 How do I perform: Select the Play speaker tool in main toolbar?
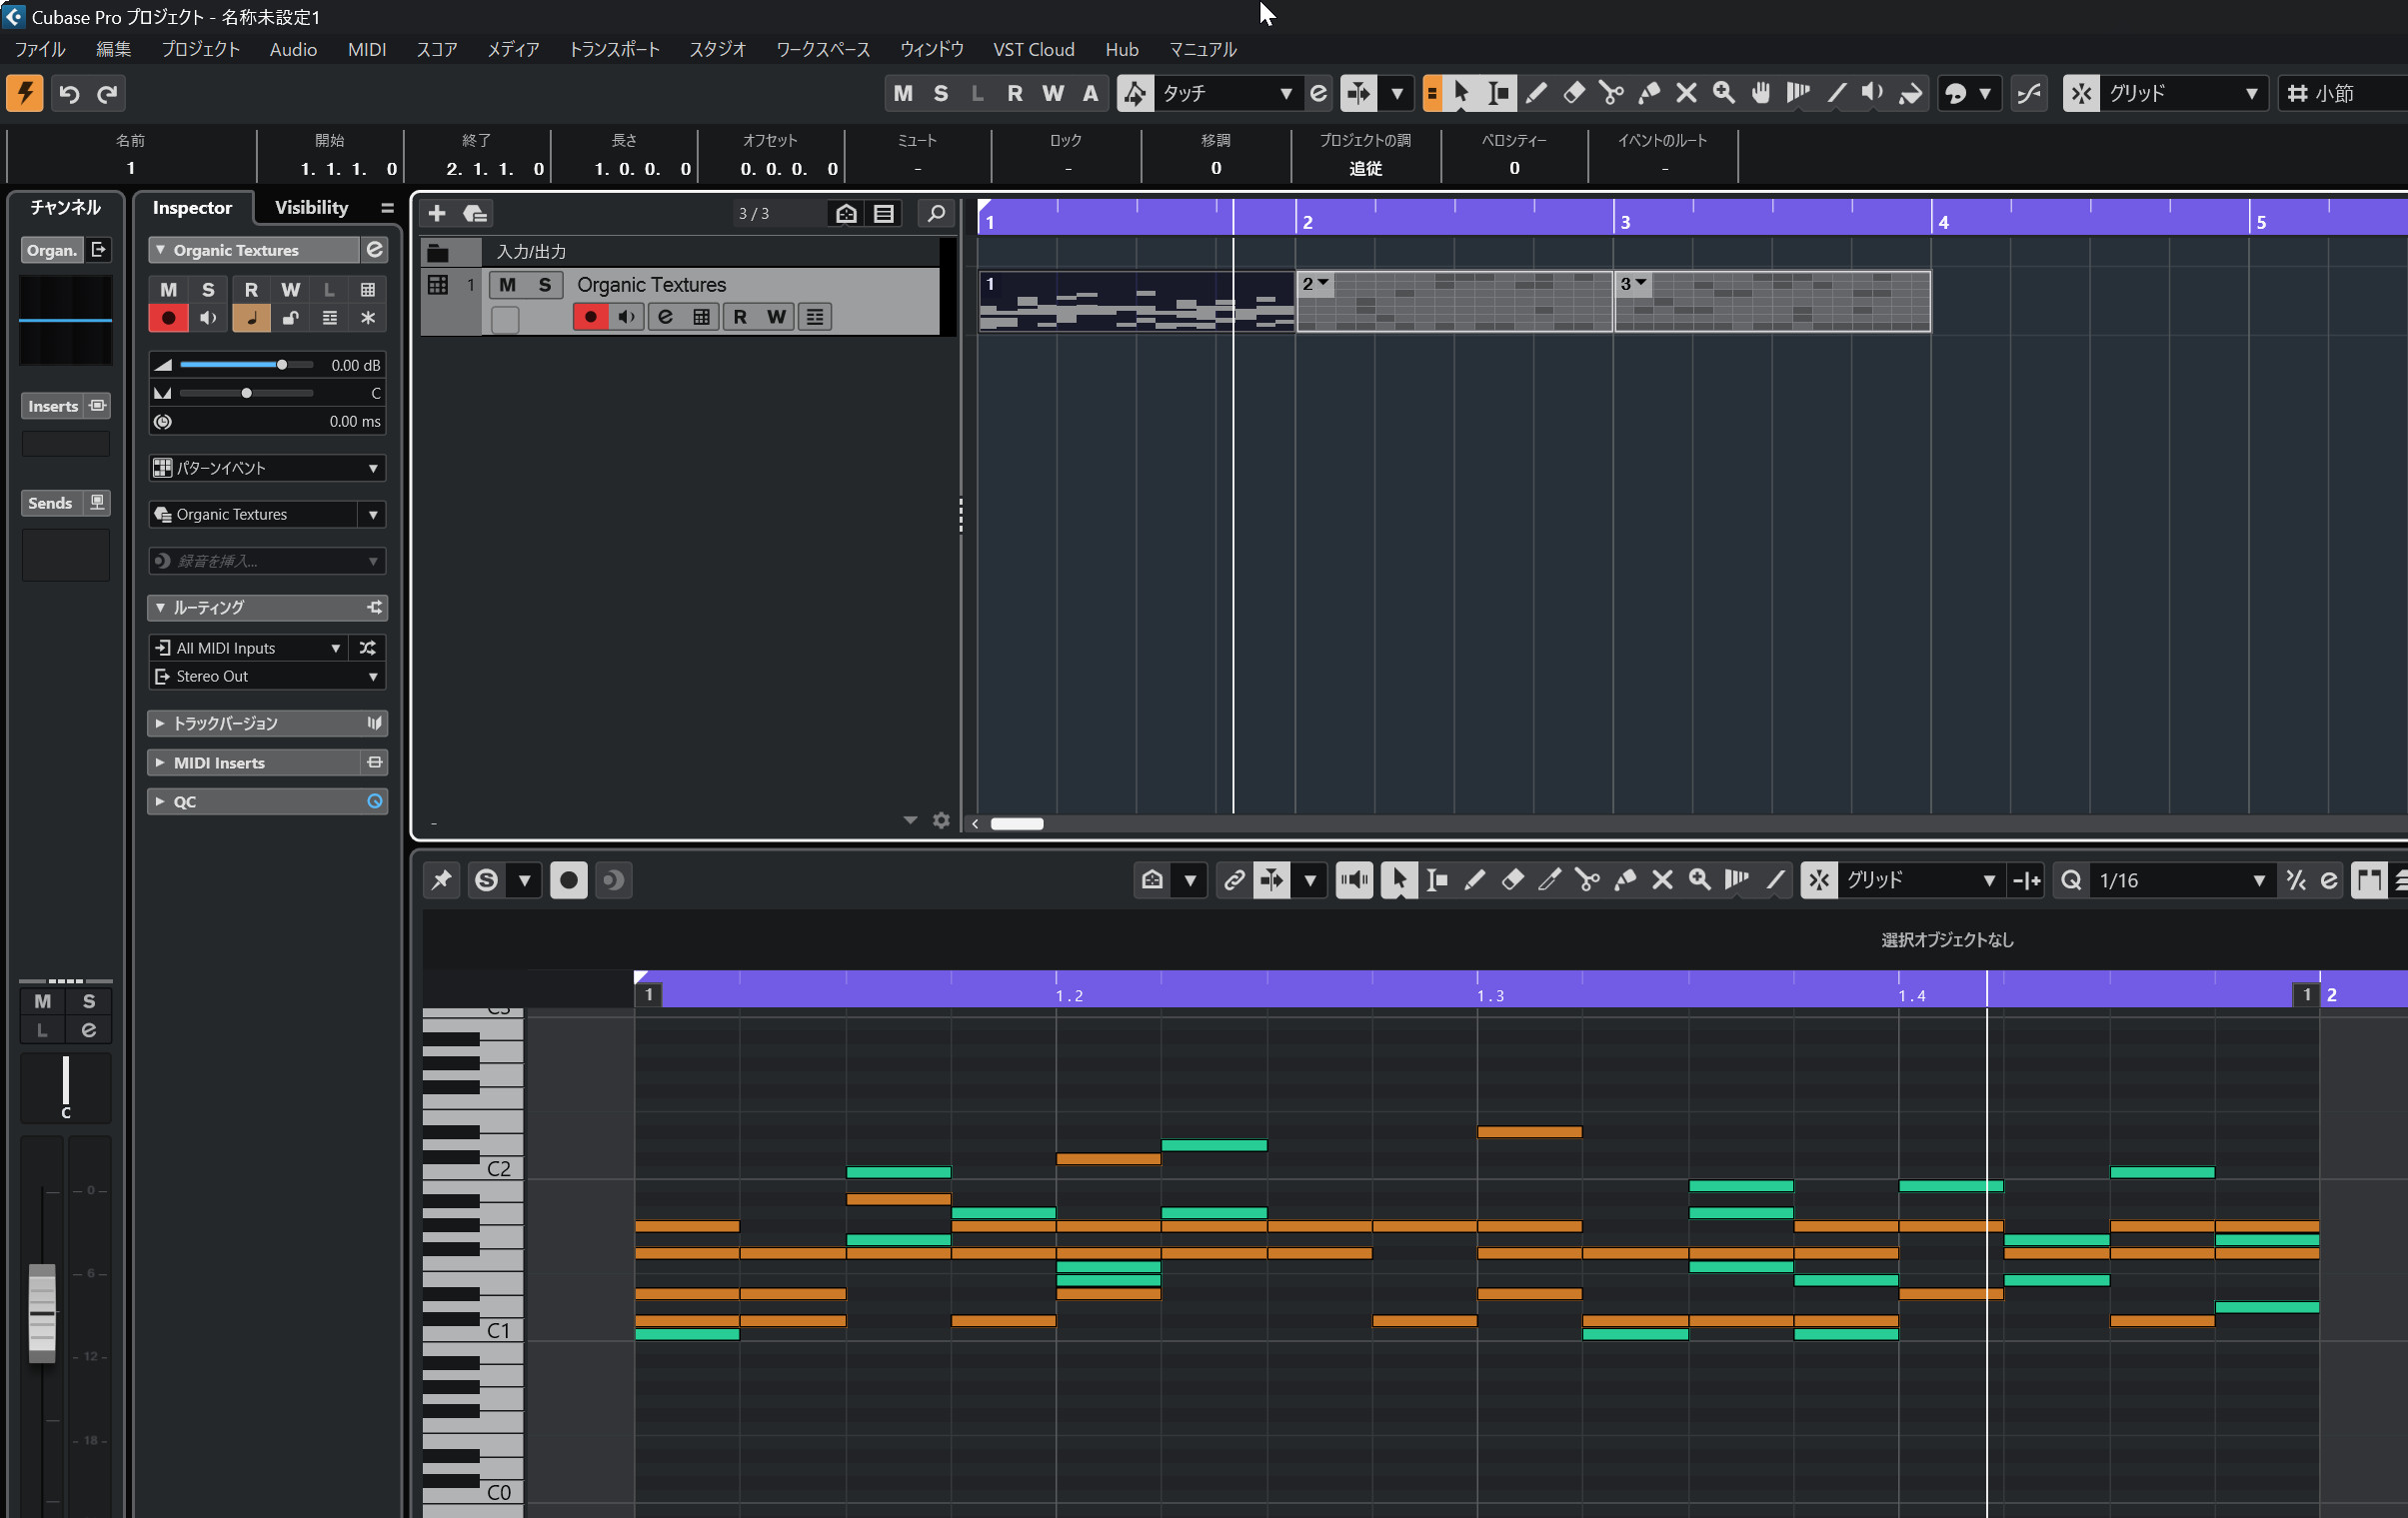(1873, 93)
